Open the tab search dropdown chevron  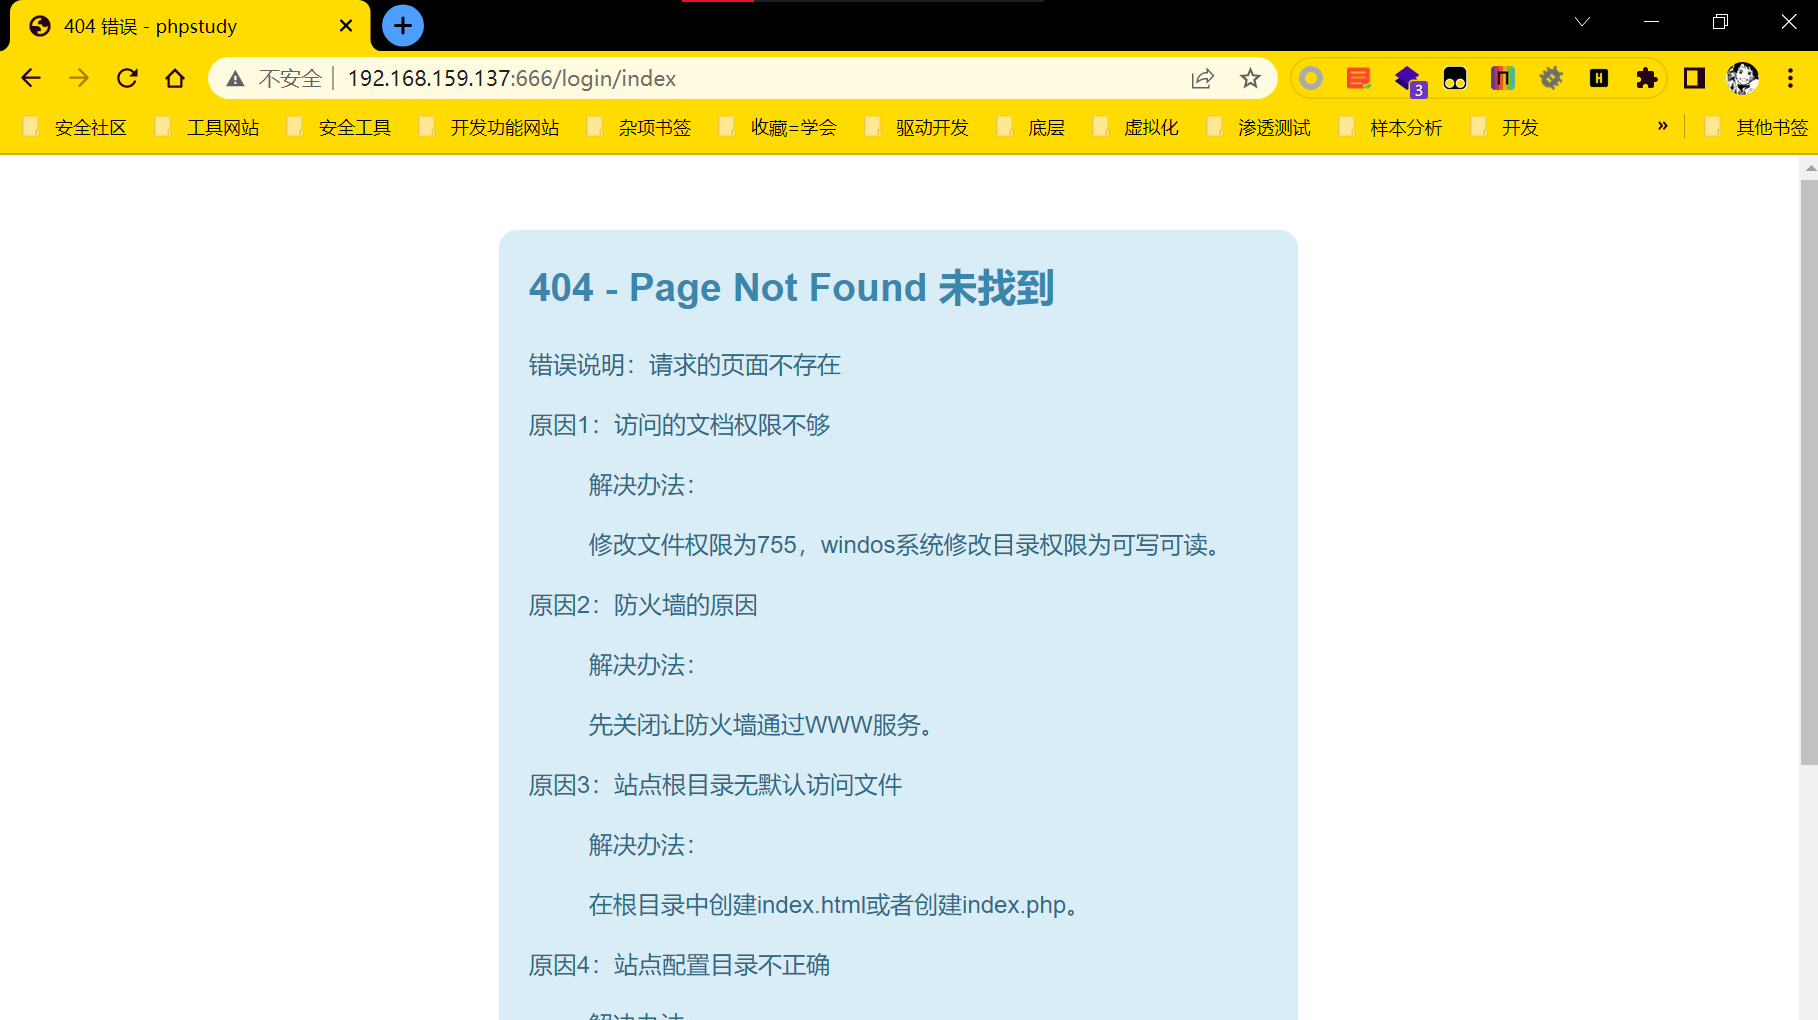click(x=1582, y=22)
